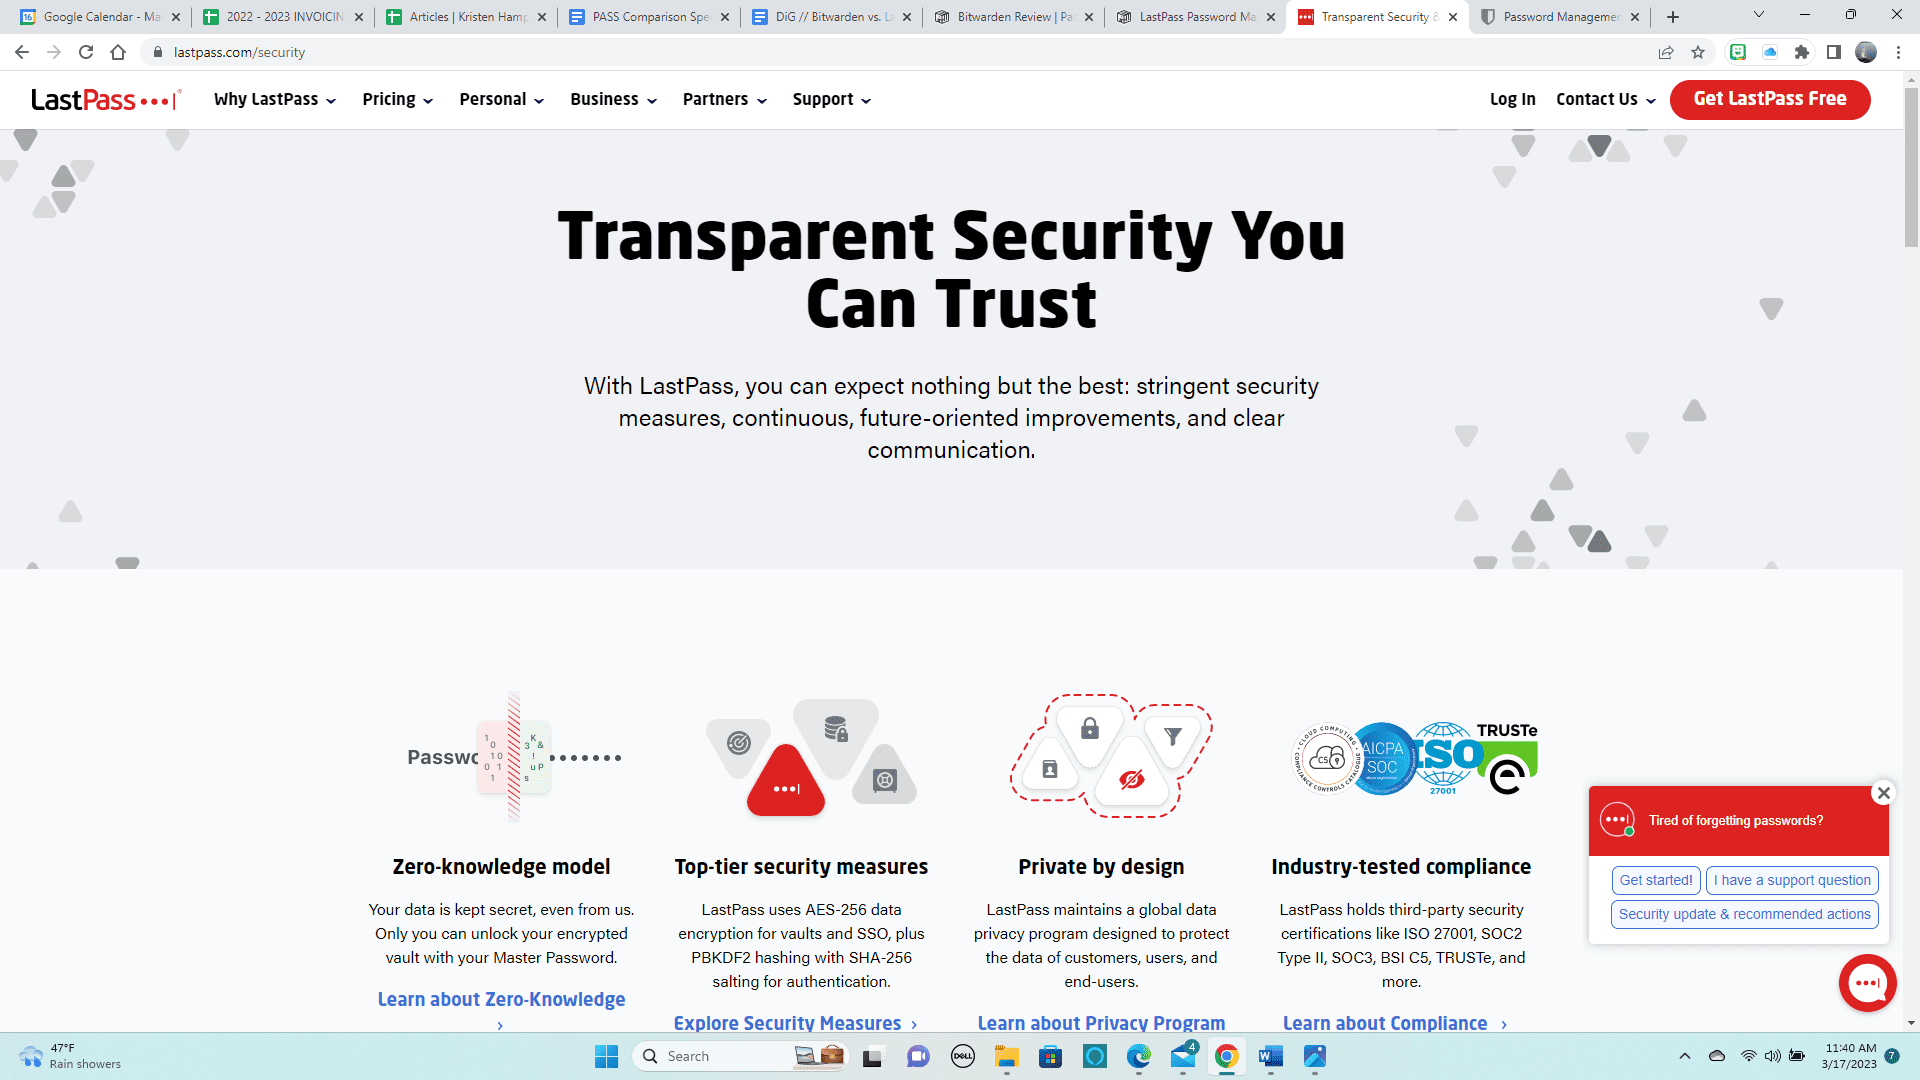Image resolution: width=1920 pixels, height=1080 pixels.
Task: Open Explore Security Measures link
Action: pyautogui.click(x=795, y=1023)
